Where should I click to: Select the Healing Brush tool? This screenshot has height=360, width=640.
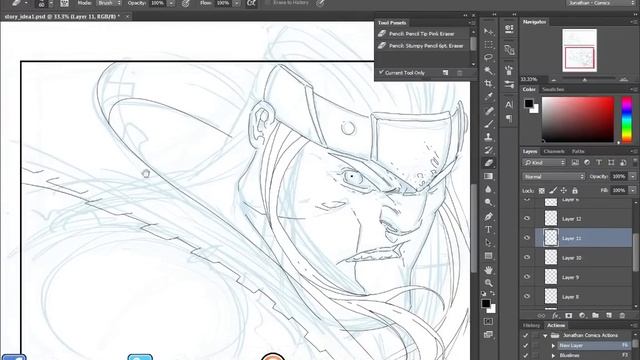coord(488,111)
